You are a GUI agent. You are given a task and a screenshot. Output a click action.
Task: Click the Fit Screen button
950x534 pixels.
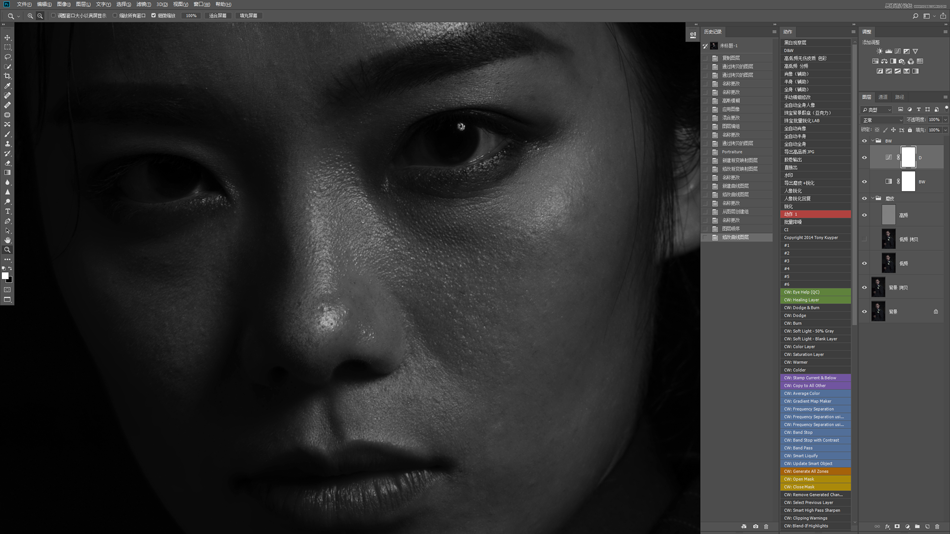pos(218,16)
